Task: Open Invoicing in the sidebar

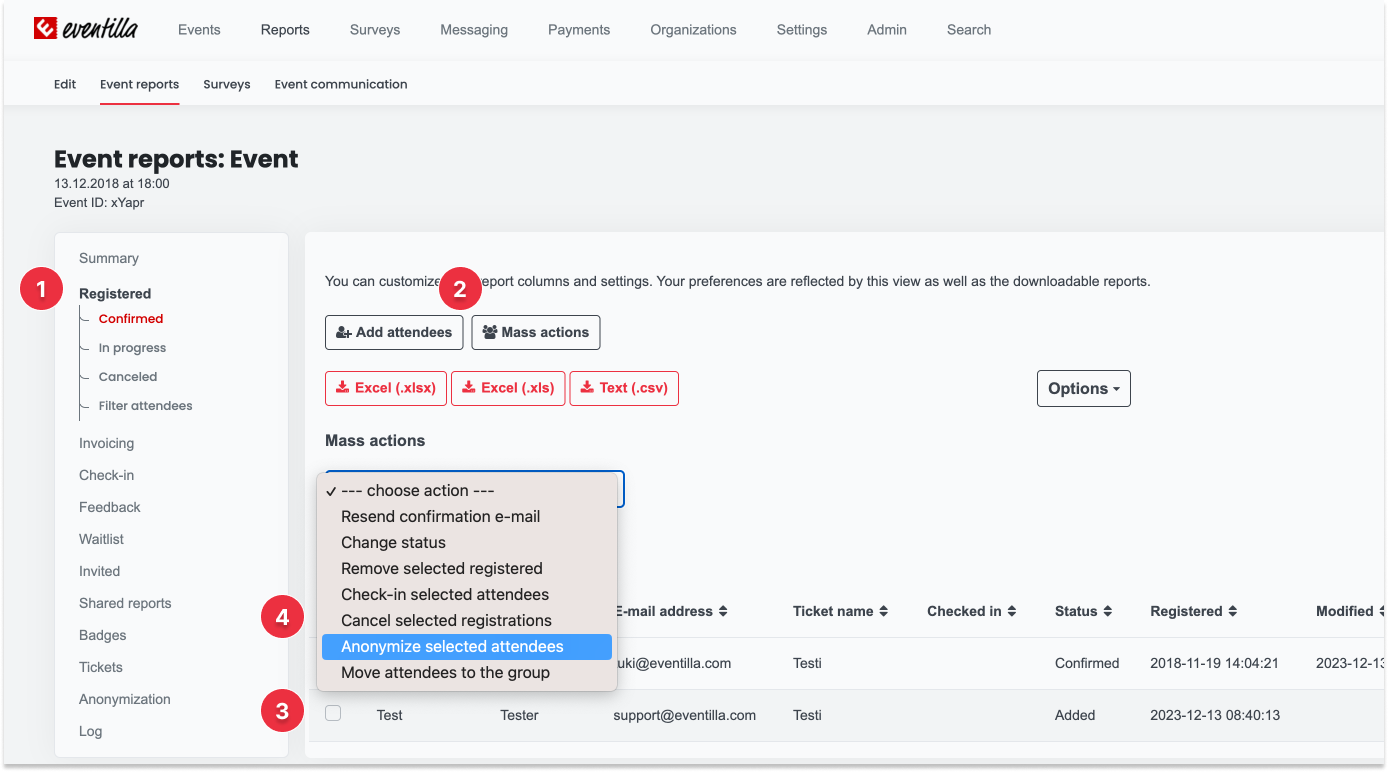Action: coord(106,443)
